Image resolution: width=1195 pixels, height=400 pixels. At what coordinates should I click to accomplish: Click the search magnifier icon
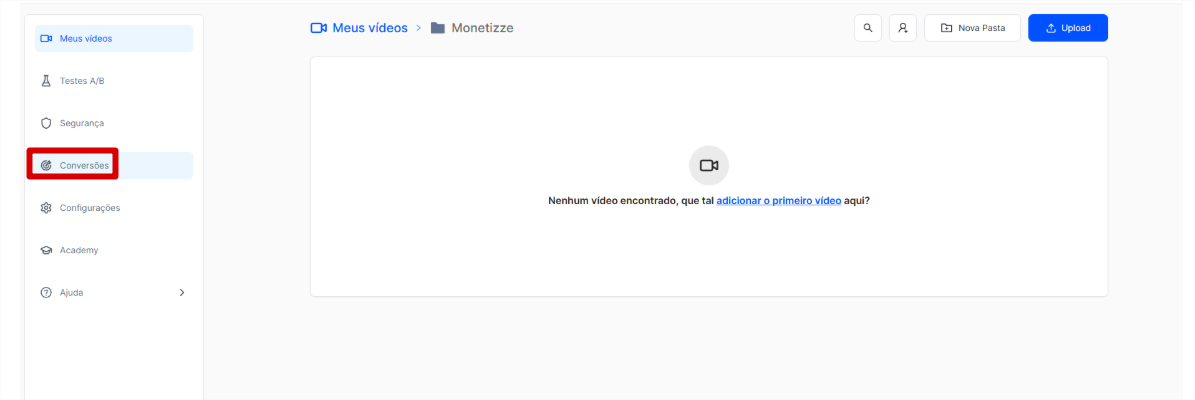(x=867, y=28)
